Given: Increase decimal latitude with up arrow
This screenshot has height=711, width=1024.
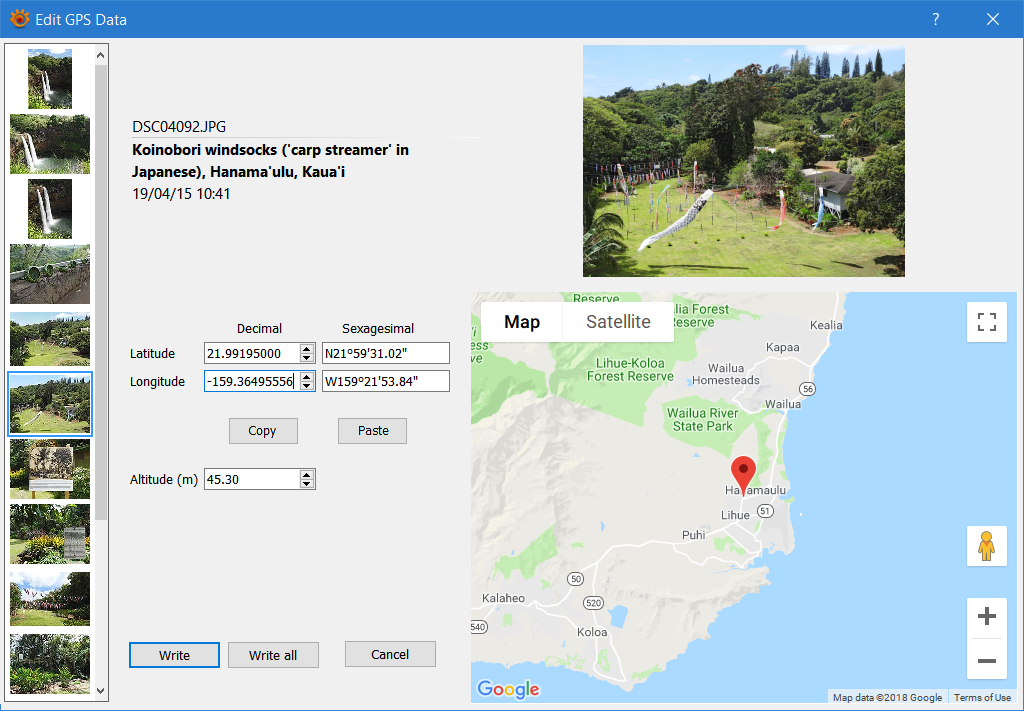Looking at the screenshot, I should pos(307,349).
